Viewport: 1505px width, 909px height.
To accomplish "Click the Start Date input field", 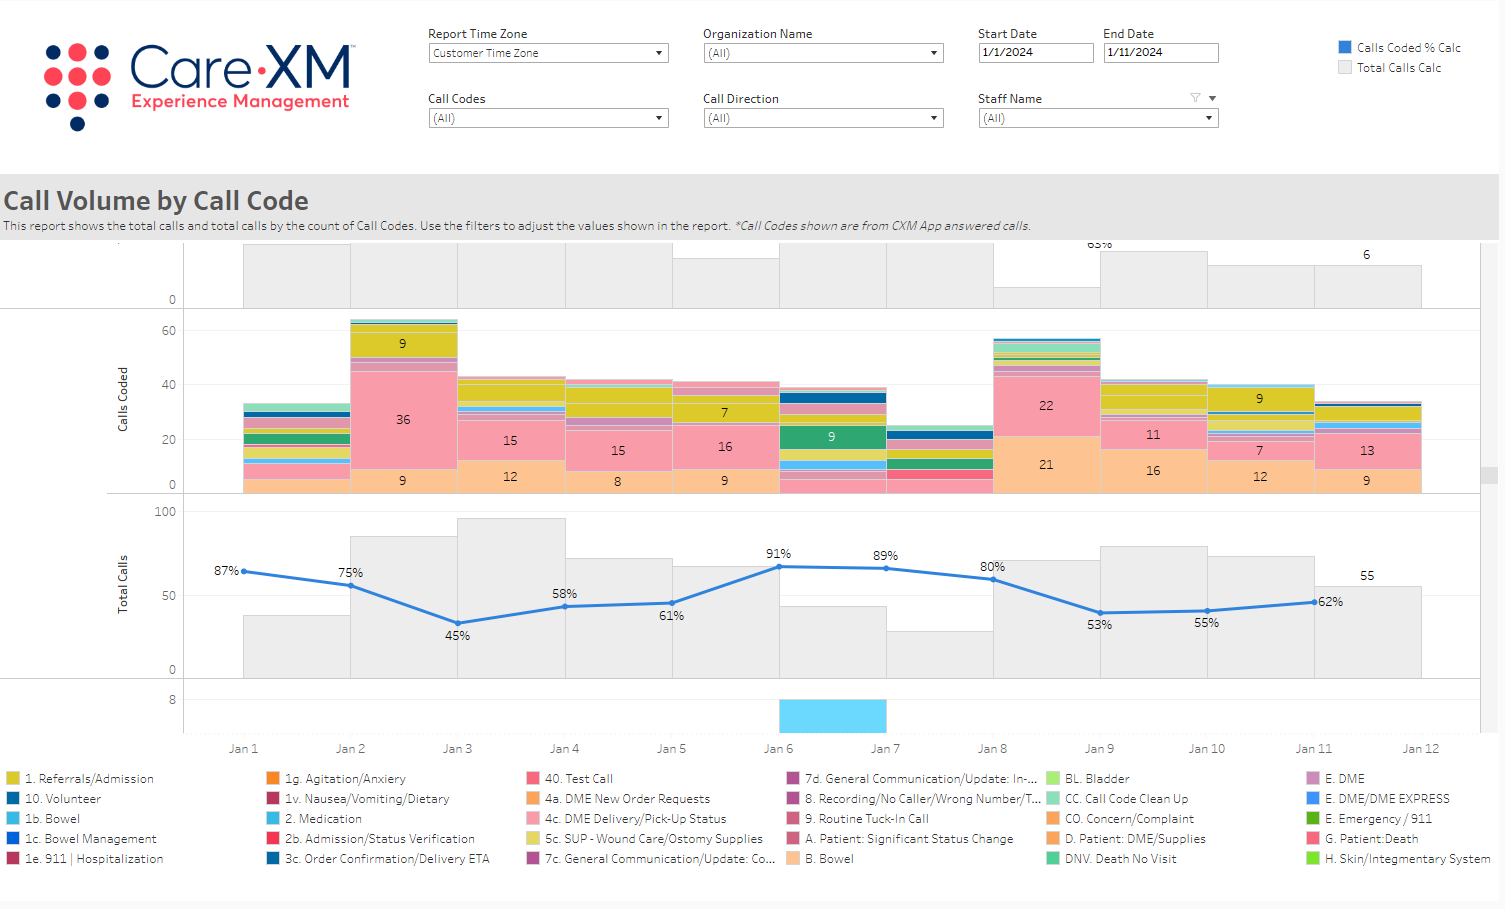I will click(1035, 53).
